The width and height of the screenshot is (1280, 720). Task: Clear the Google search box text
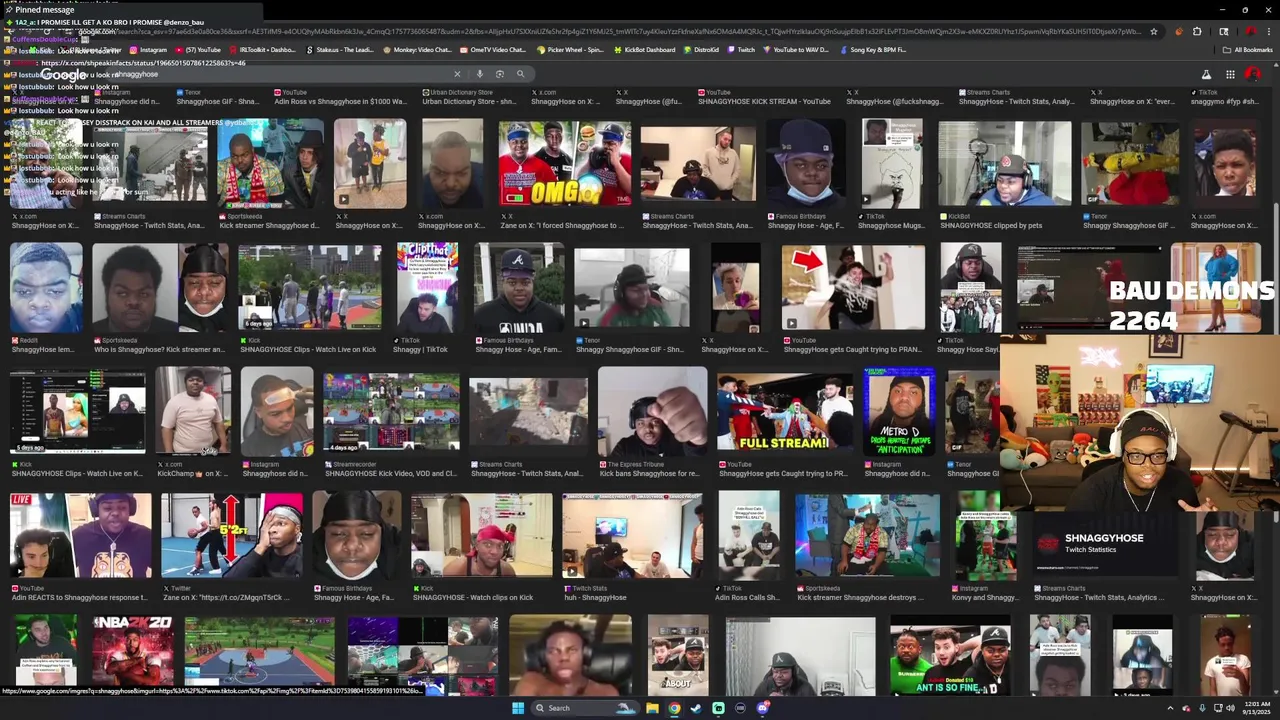(x=457, y=74)
